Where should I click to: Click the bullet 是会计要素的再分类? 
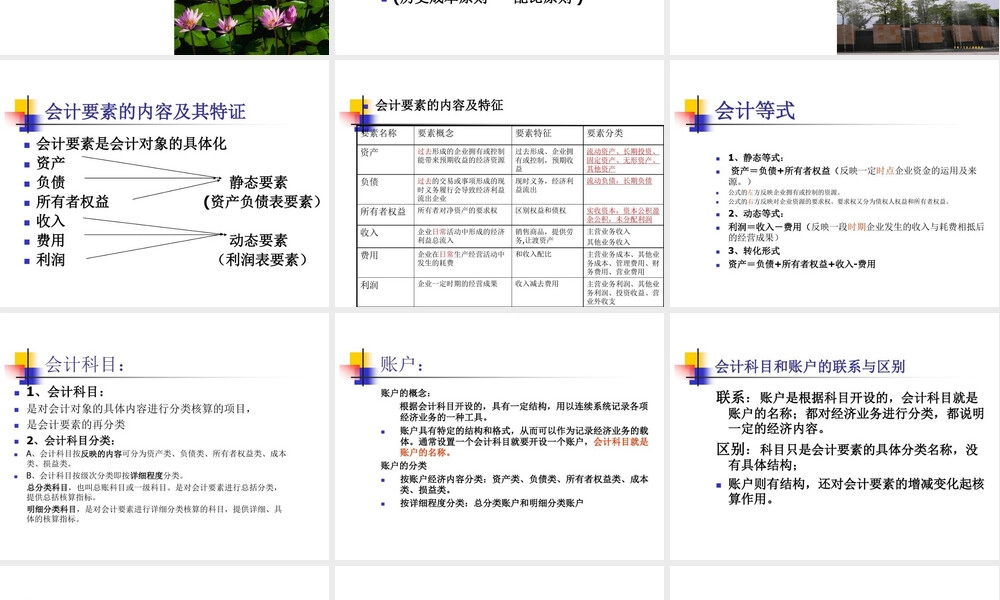[76, 425]
